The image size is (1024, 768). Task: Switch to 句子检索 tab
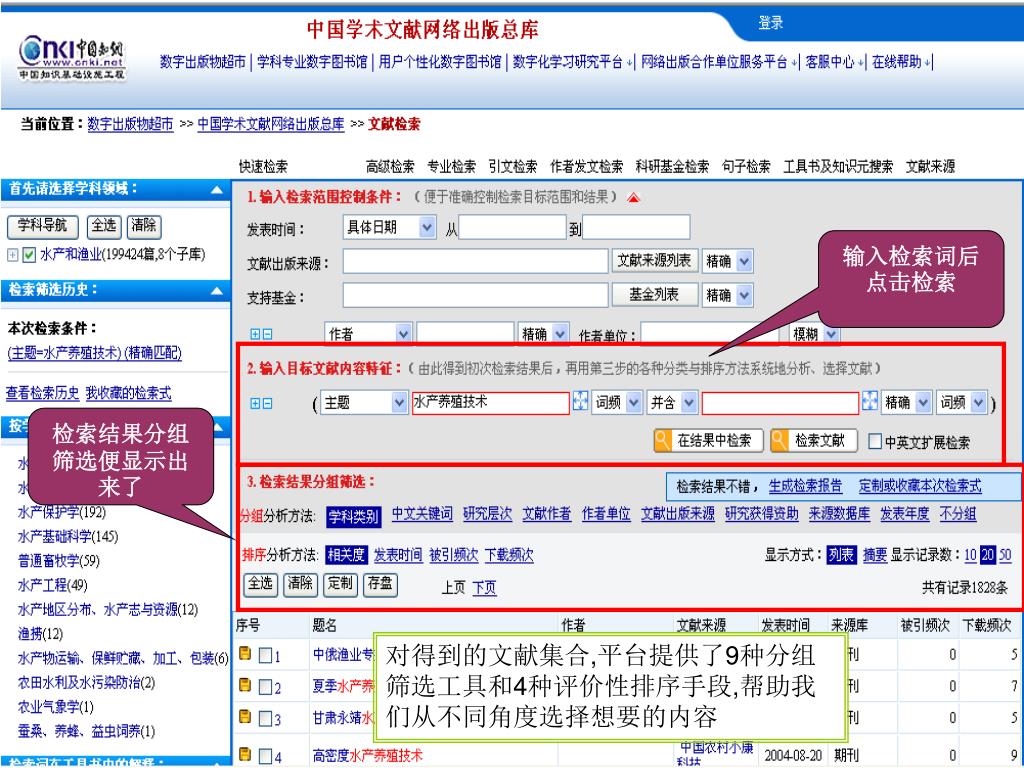746,167
